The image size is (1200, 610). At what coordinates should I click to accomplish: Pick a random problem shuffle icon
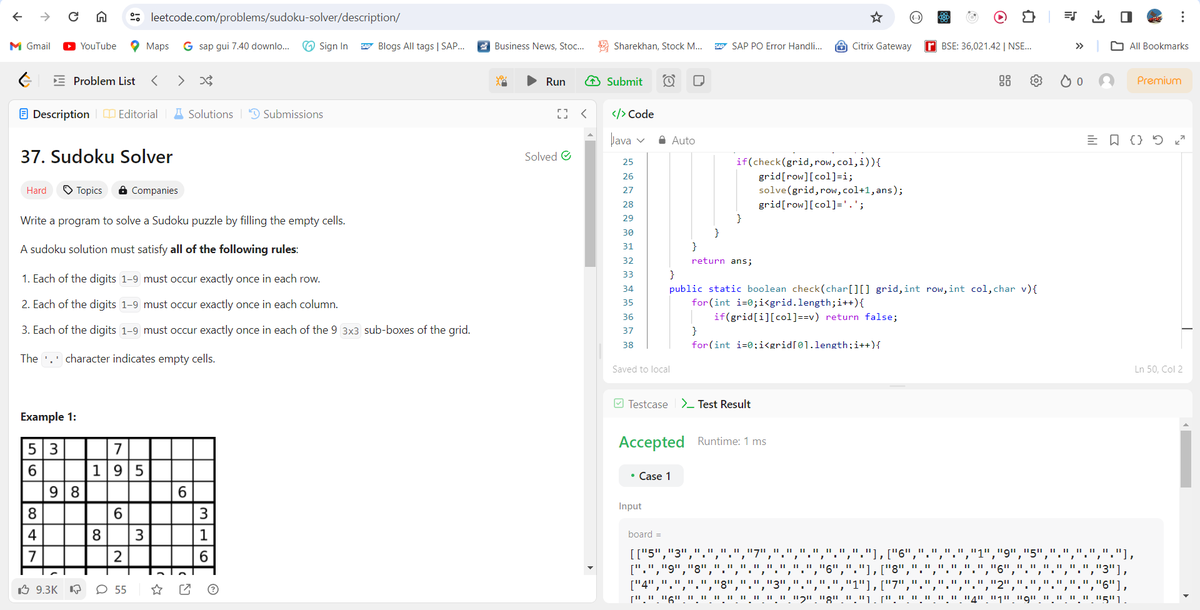[x=206, y=81]
